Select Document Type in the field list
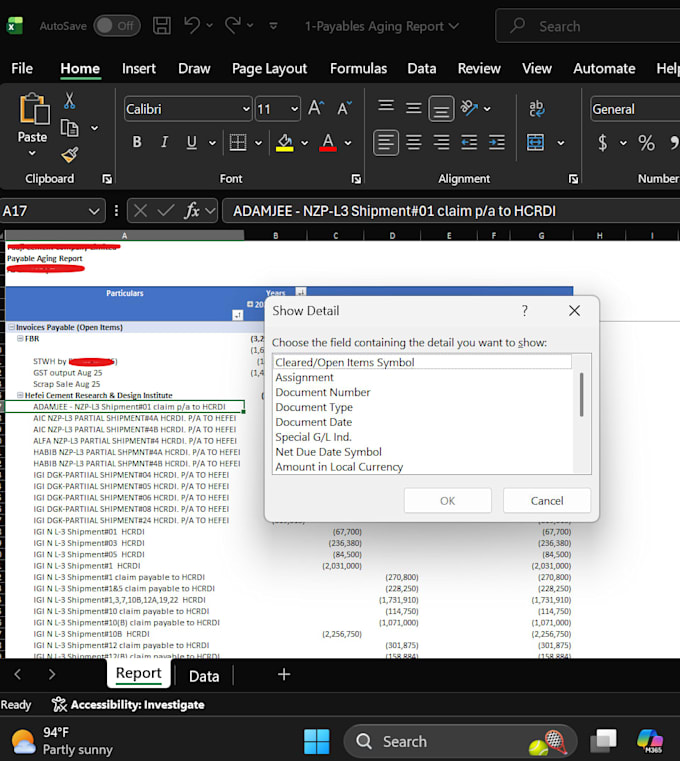Viewport: 680px width, 761px height. pyautogui.click(x=314, y=407)
